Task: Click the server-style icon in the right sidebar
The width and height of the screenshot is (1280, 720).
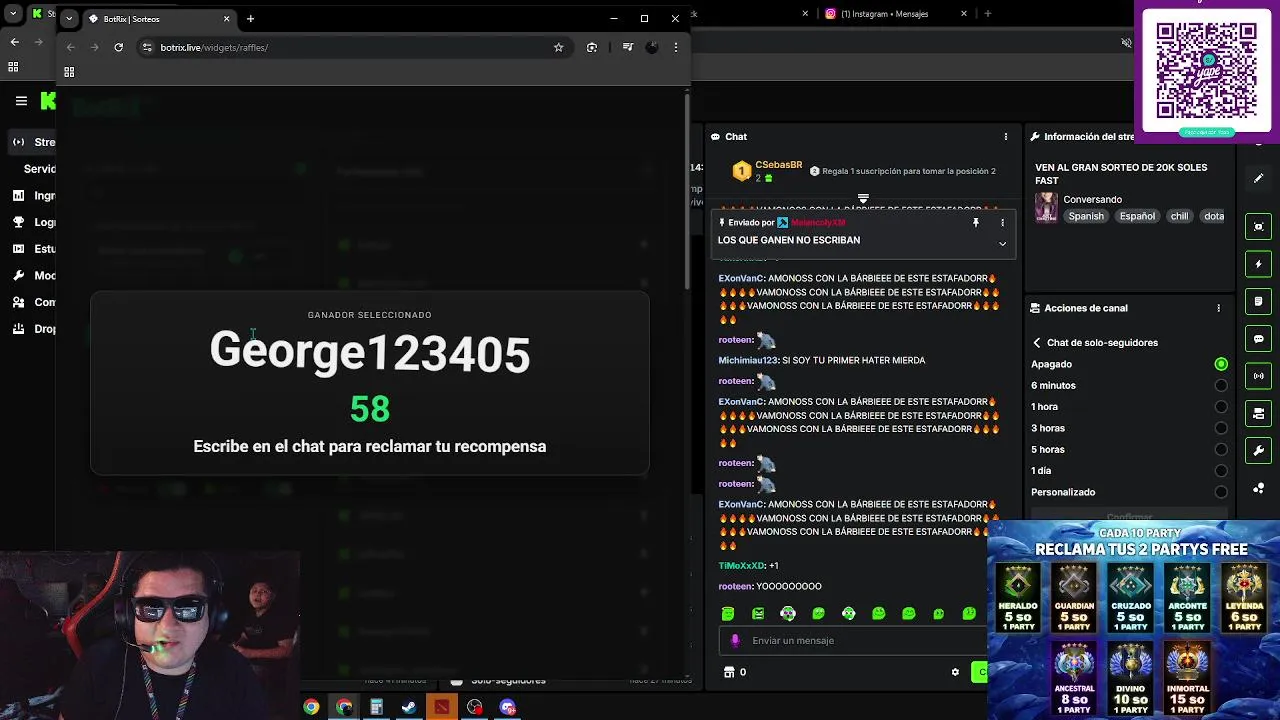Action: coord(1259,413)
